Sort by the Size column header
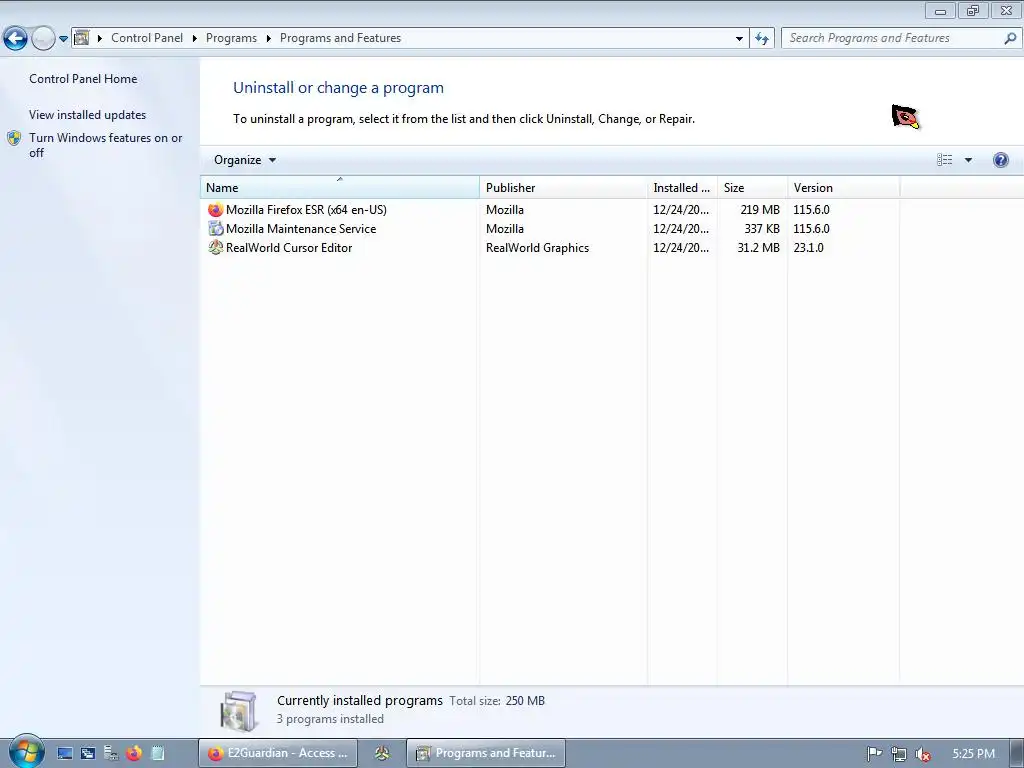The image size is (1024, 768). [752, 187]
